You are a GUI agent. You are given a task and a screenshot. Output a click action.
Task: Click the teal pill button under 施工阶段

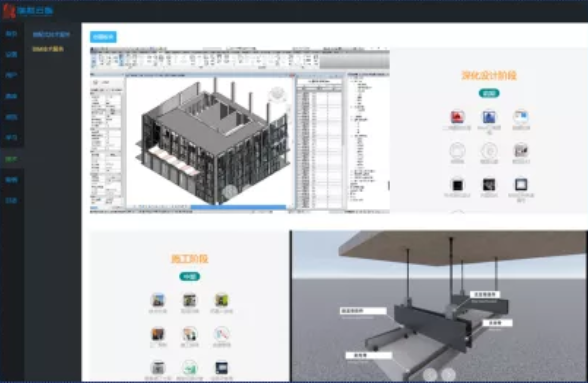tap(190, 276)
